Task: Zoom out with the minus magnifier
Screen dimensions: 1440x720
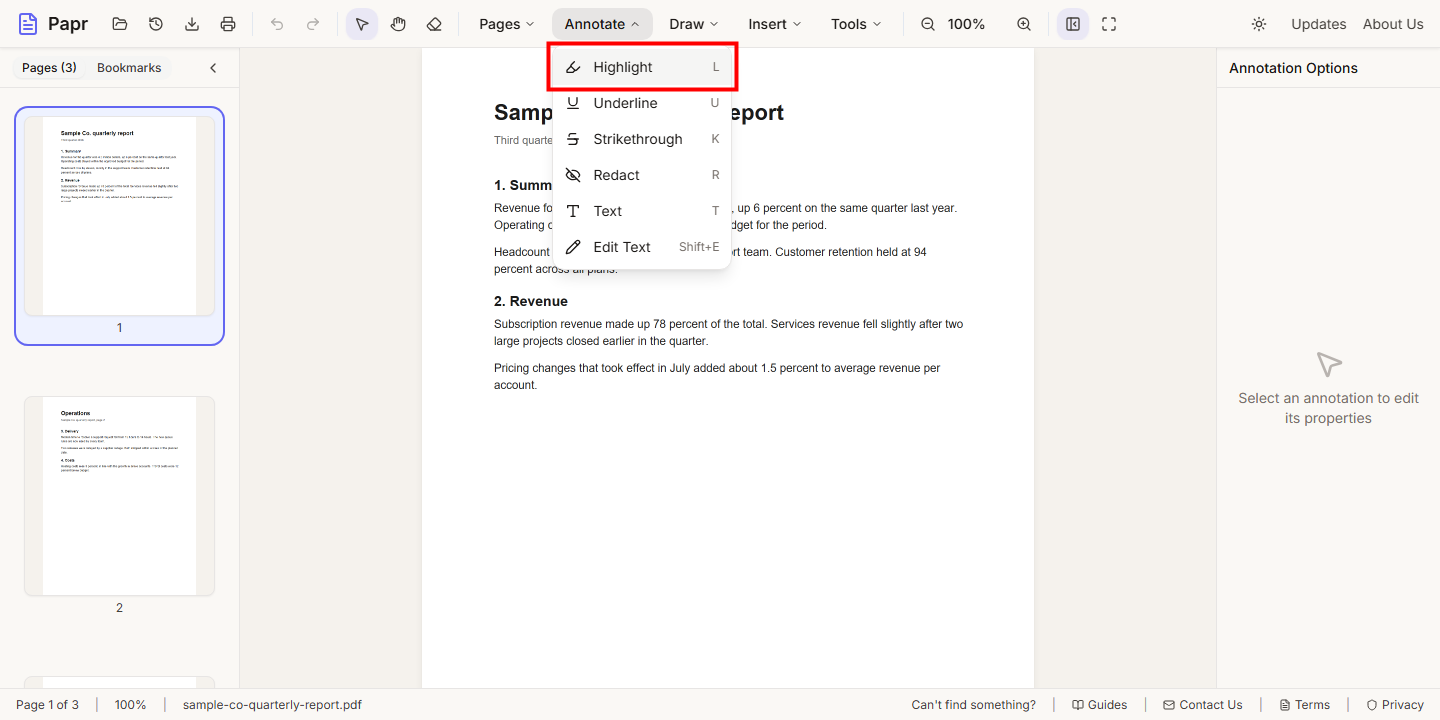Action: click(x=928, y=24)
